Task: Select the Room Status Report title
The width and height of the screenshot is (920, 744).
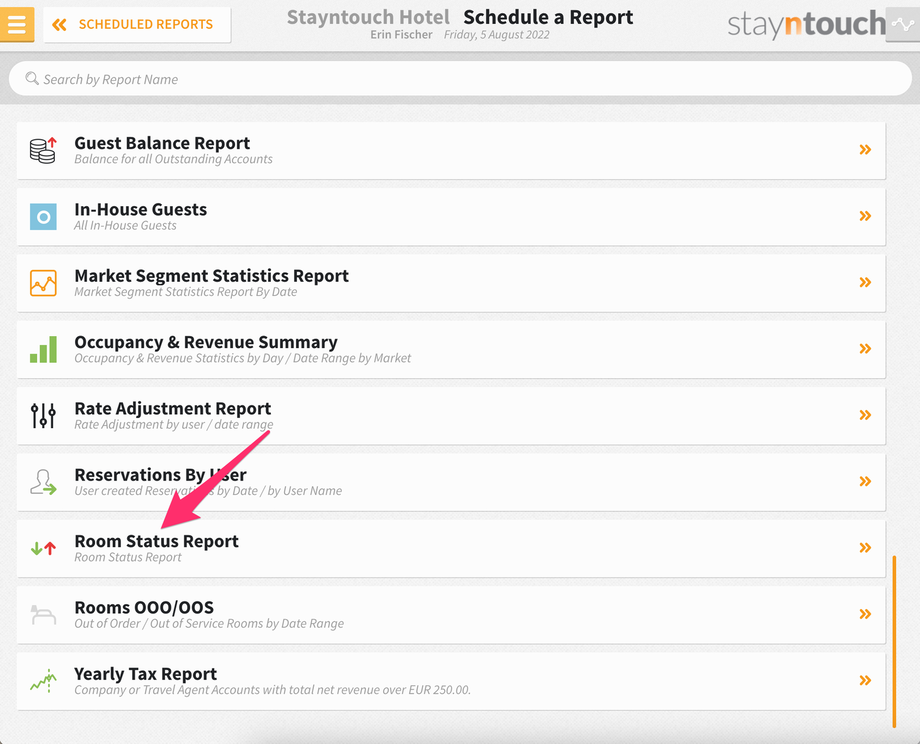Action: [157, 541]
